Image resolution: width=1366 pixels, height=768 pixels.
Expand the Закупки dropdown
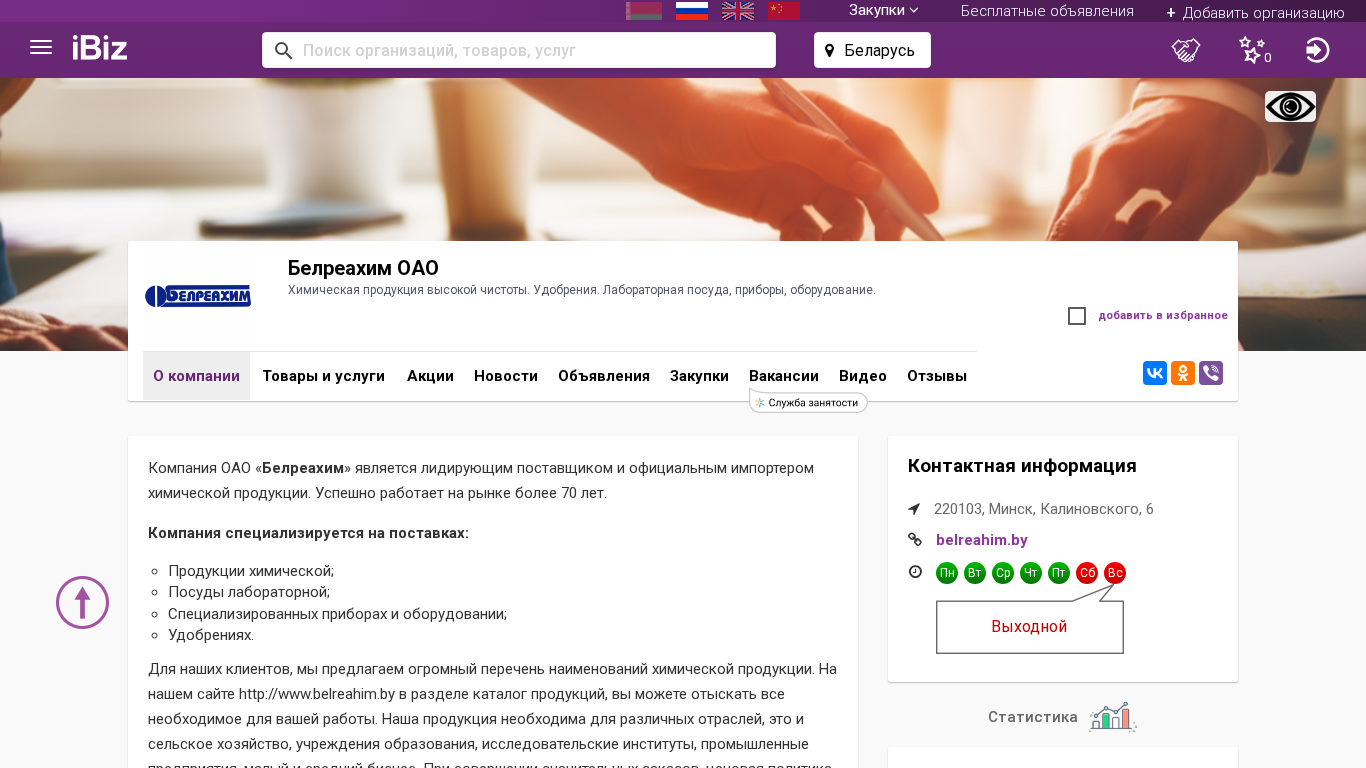[884, 10]
